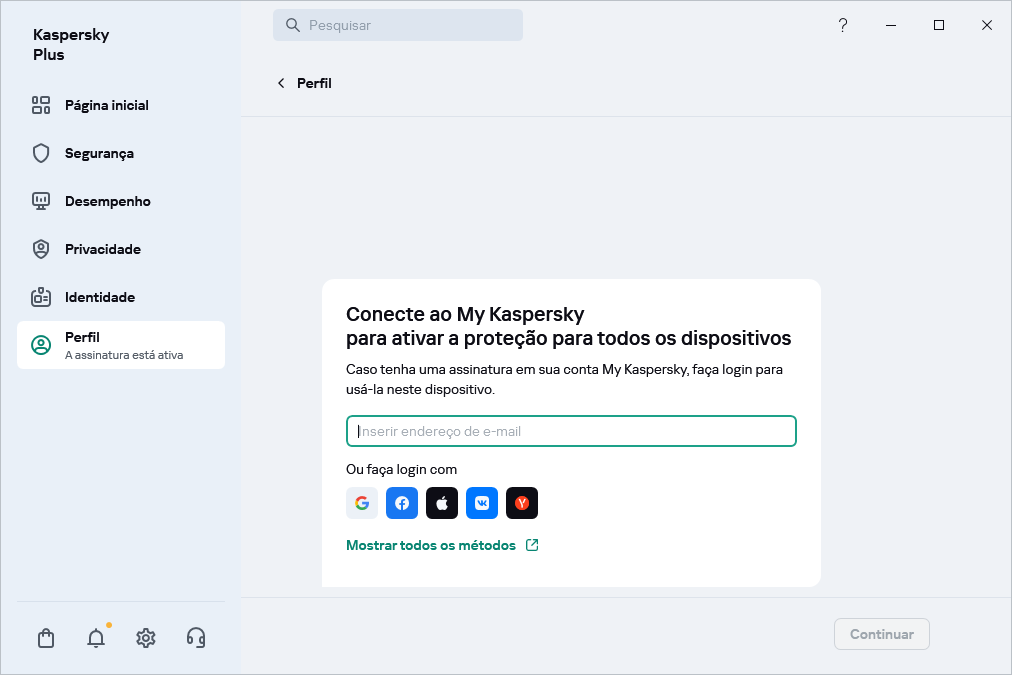Open application settings via gear icon

[145, 637]
